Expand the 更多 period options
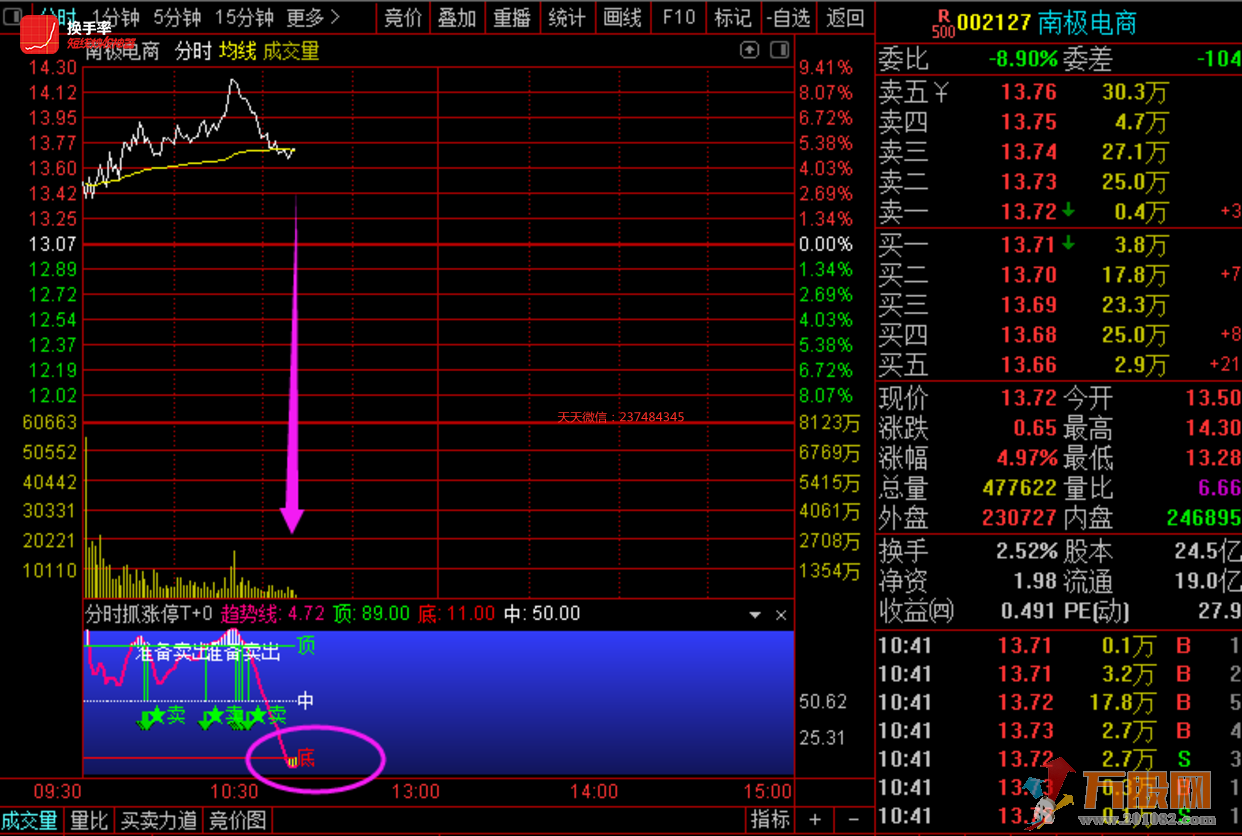 (313, 17)
